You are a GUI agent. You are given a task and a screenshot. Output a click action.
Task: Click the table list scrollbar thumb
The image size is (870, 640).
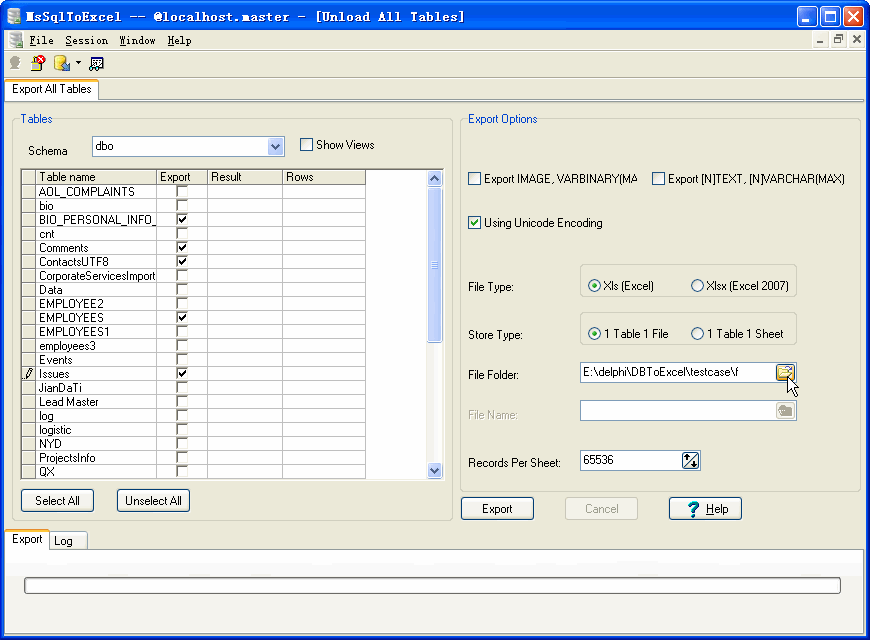point(434,265)
